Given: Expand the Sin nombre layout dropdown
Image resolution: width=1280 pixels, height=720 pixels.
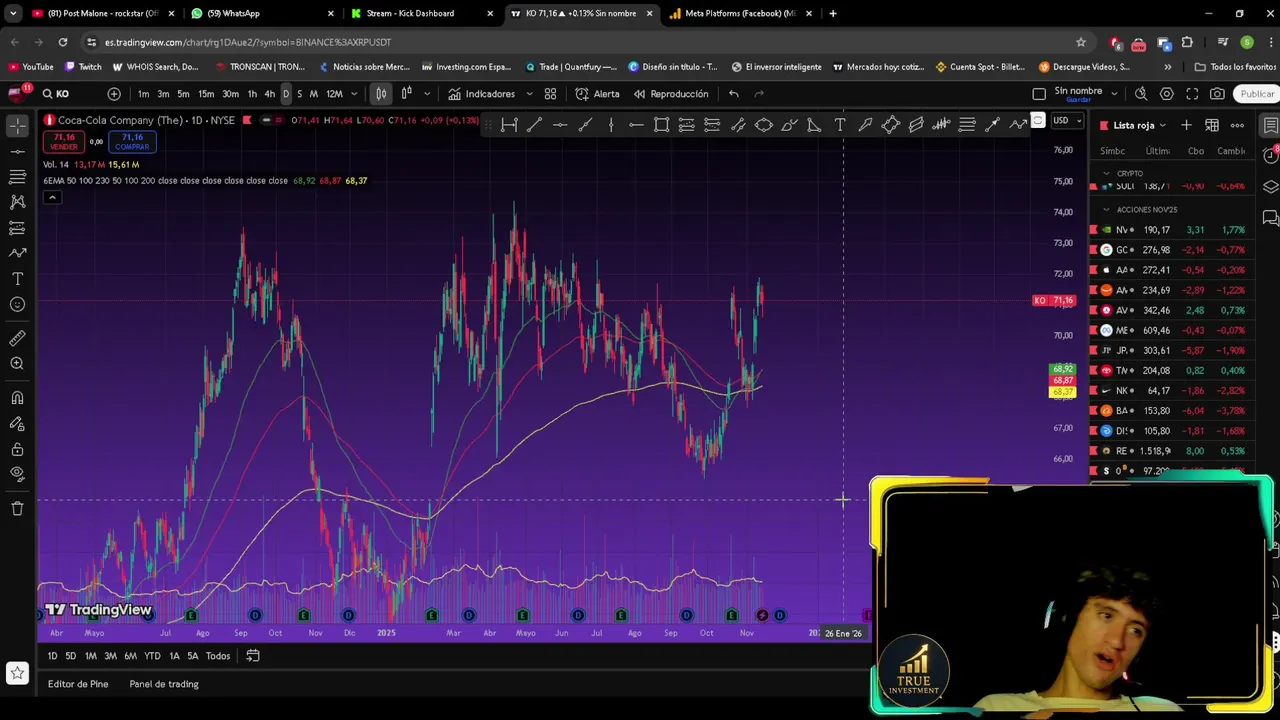Looking at the screenshot, I should 1114,94.
